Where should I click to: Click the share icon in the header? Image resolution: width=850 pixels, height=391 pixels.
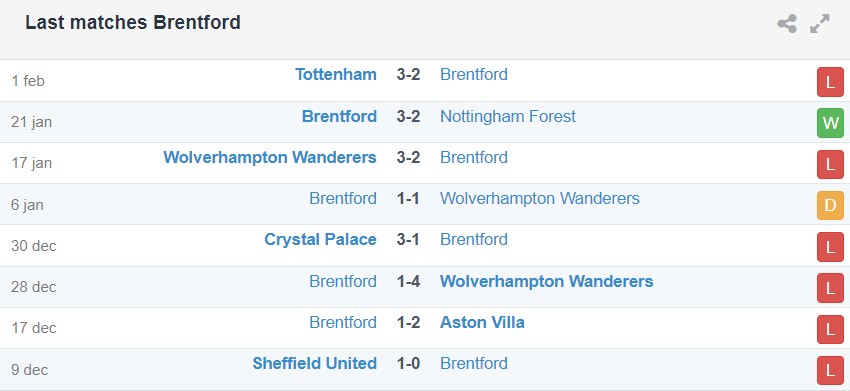[787, 24]
